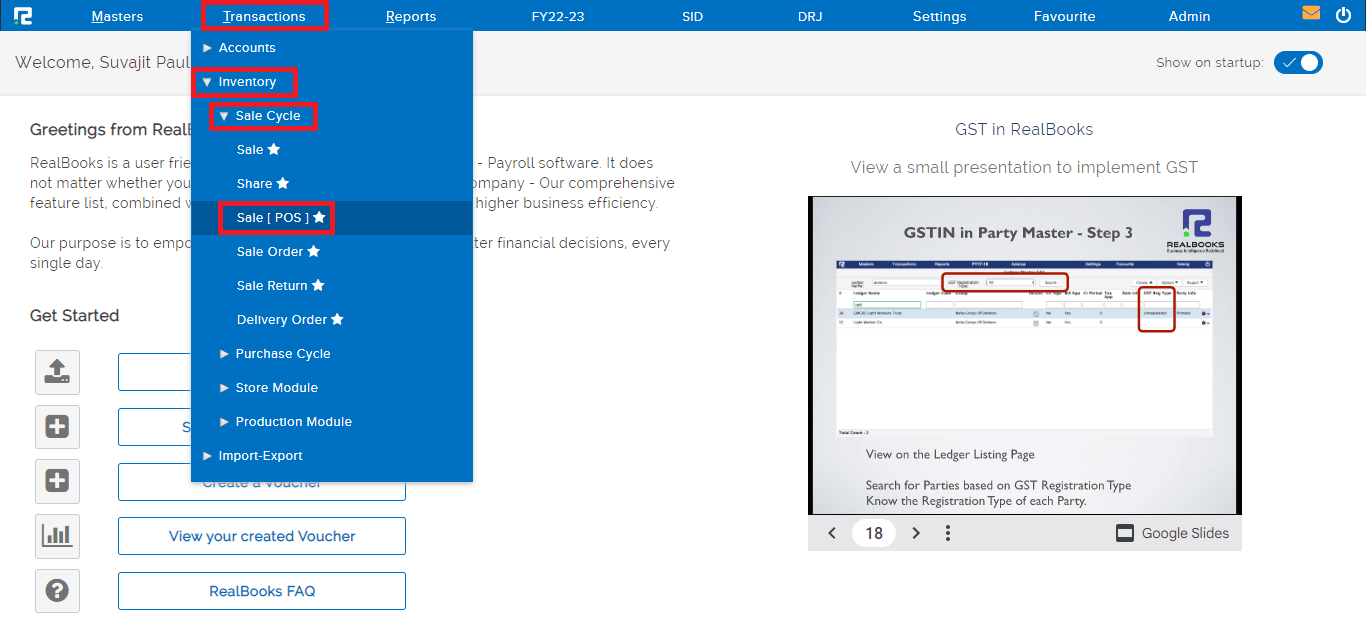Collapse the Sale Cycle submenu

(x=266, y=116)
